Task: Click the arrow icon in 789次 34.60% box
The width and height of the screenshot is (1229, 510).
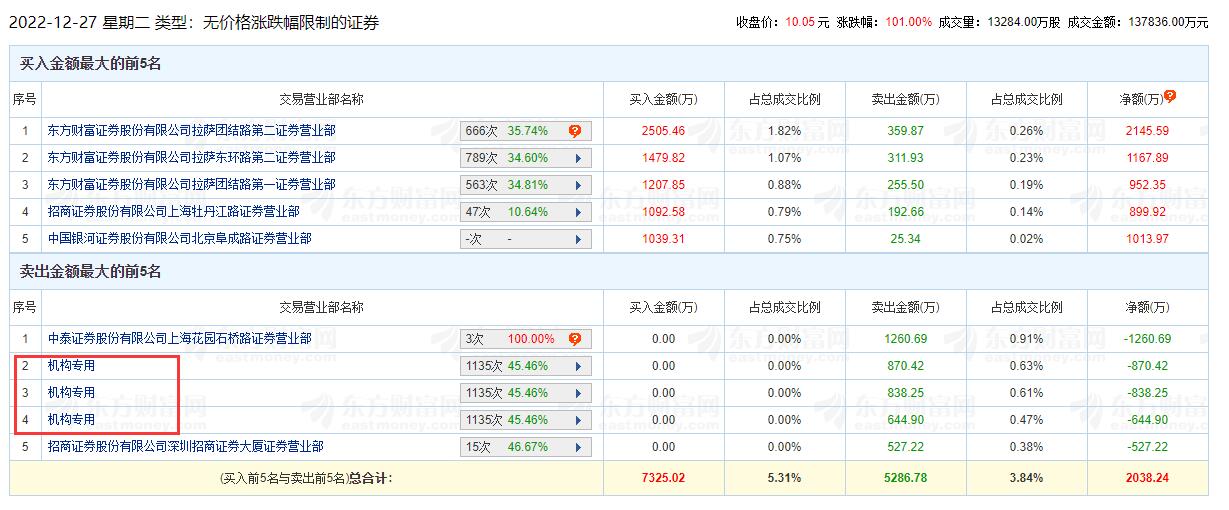Action: coord(577,158)
